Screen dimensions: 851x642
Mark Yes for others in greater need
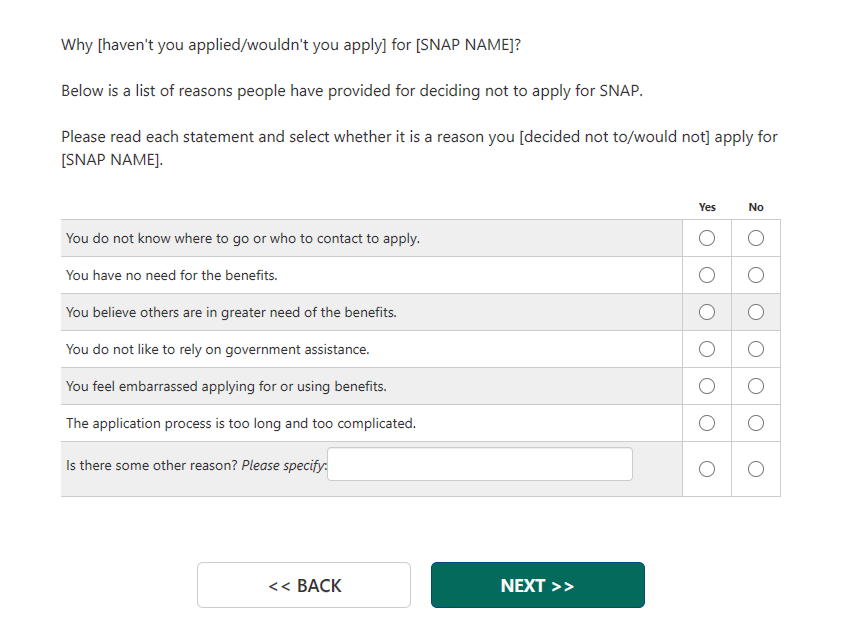[707, 312]
